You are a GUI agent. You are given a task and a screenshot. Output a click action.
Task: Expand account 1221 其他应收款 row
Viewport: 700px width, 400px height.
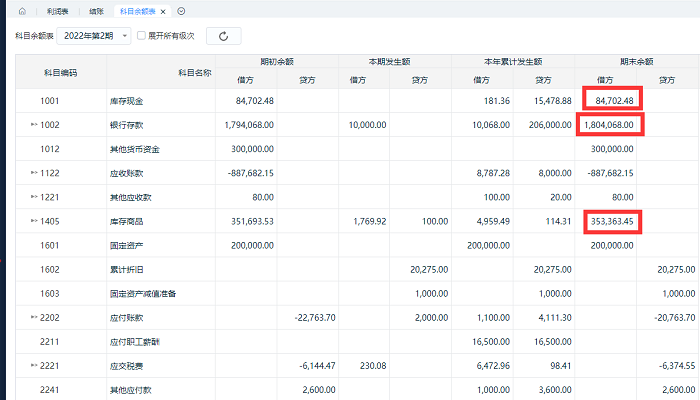tap(34, 197)
